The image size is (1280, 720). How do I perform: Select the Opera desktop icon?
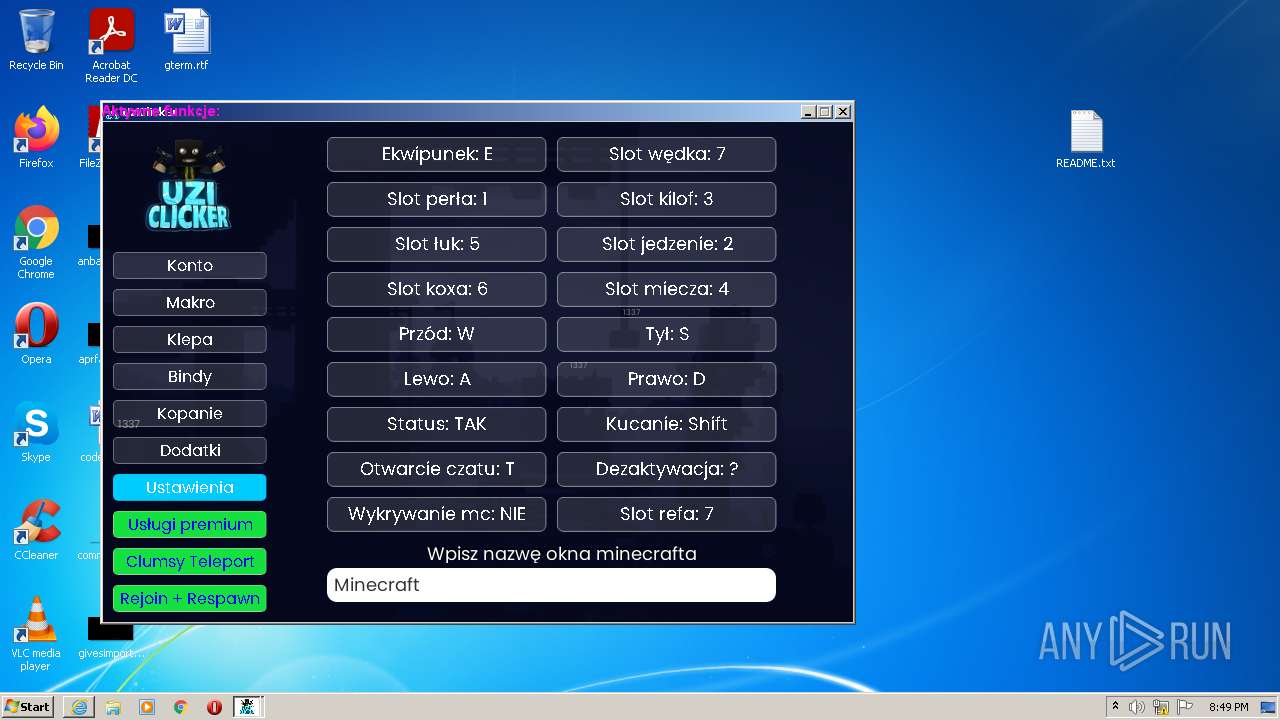click(36, 334)
